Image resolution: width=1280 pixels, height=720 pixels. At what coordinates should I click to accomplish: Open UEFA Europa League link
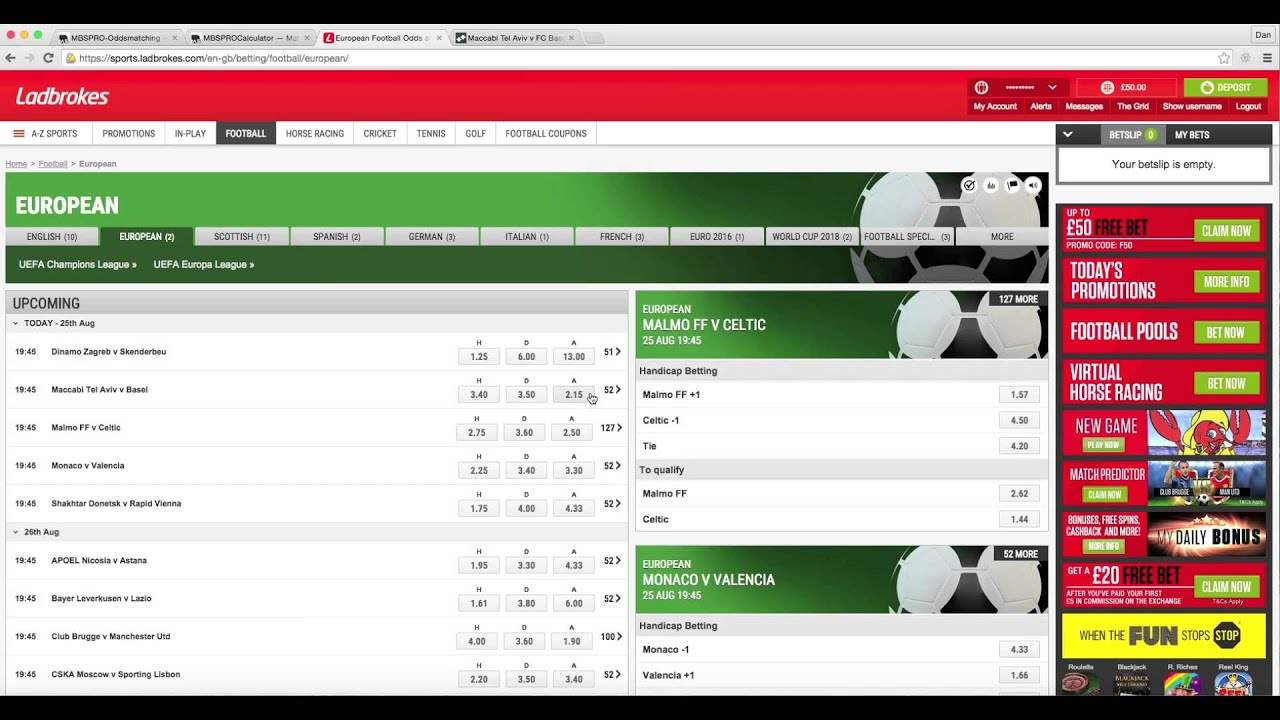[203, 265]
